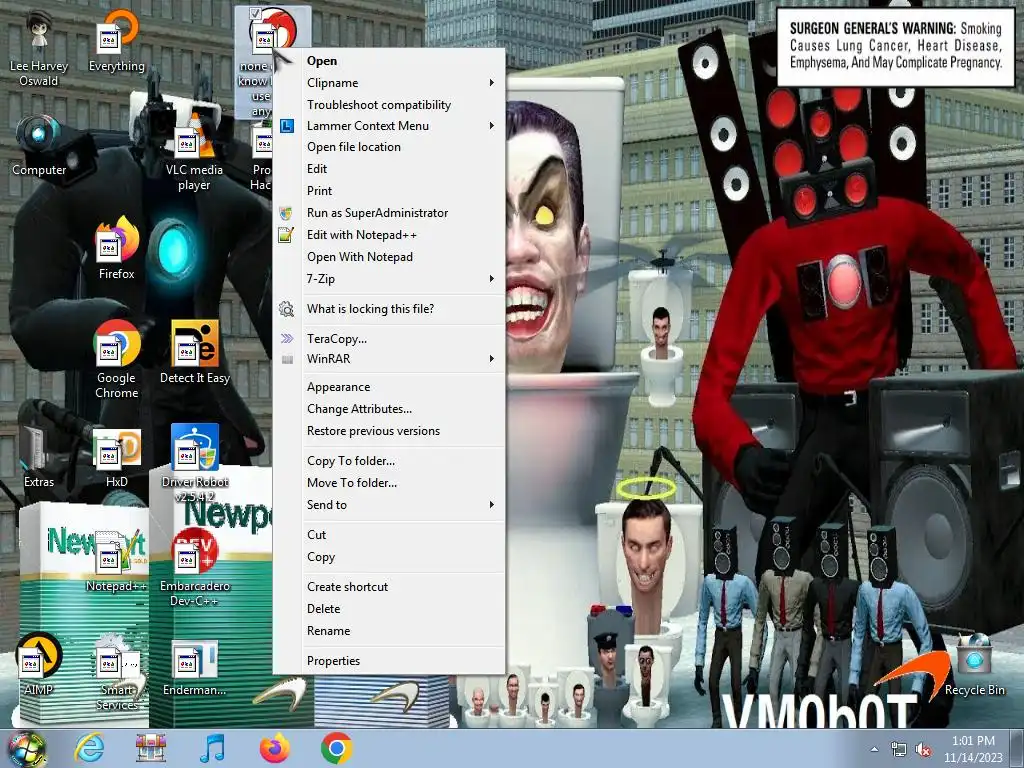This screenshot has width=1024, height=768.
Task: Select the Embarcadero Dev-C++ shortcut
Action: pyautogui.click(x=195, y=568)
